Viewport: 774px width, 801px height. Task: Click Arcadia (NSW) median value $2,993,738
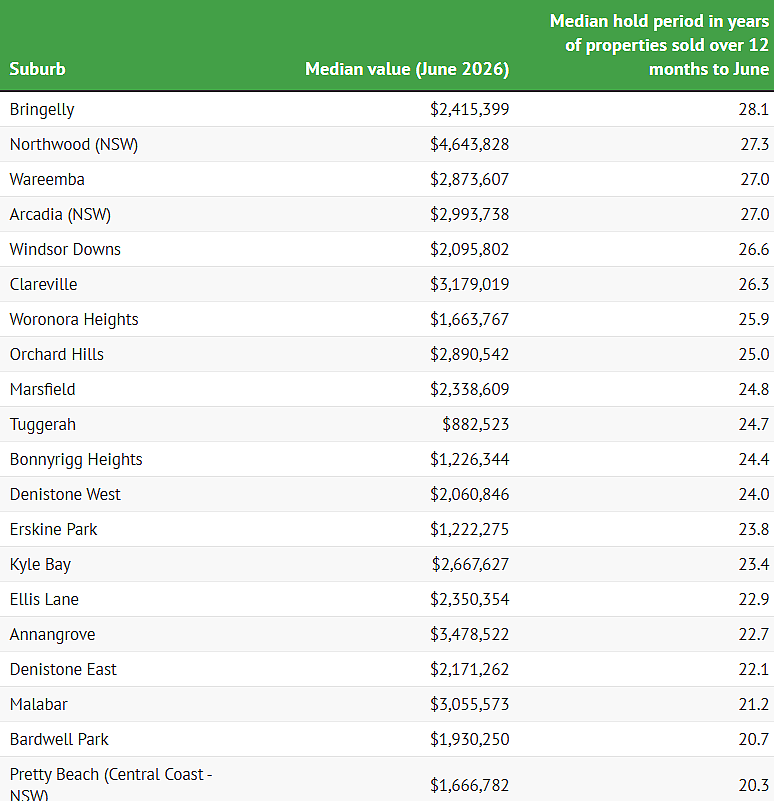tap(470, 215)
